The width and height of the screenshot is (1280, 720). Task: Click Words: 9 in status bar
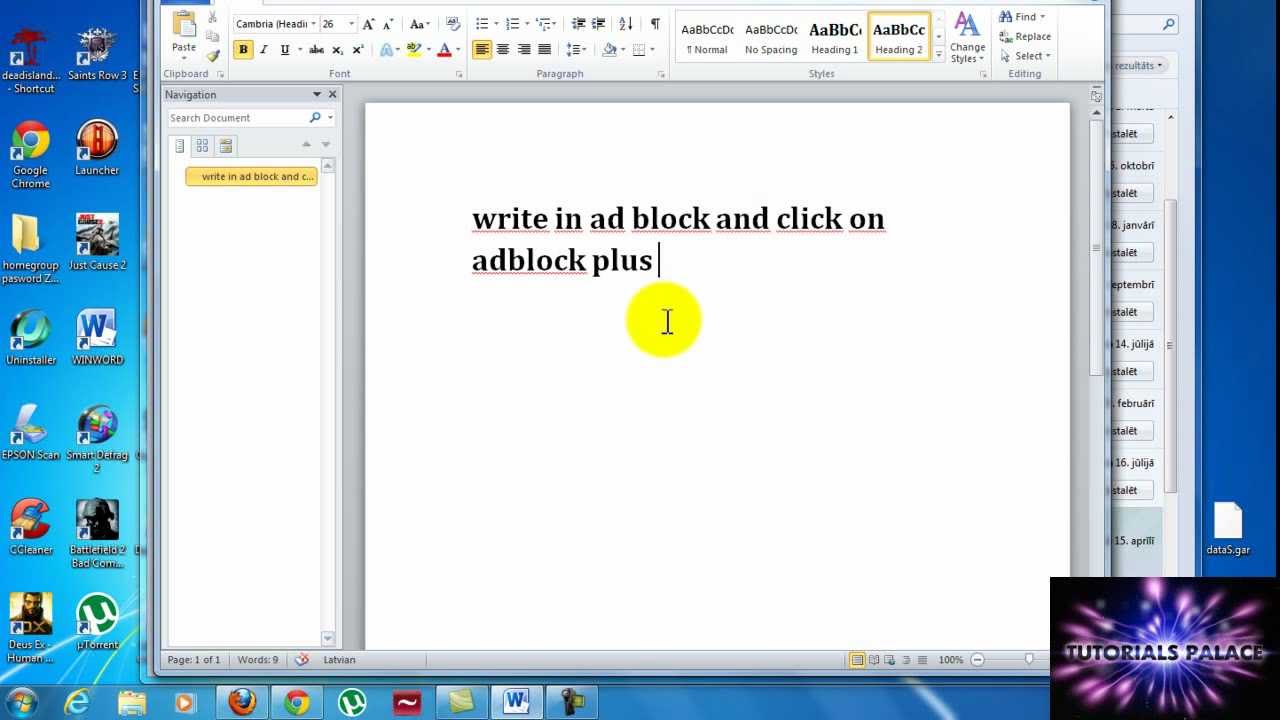(258, 660)
